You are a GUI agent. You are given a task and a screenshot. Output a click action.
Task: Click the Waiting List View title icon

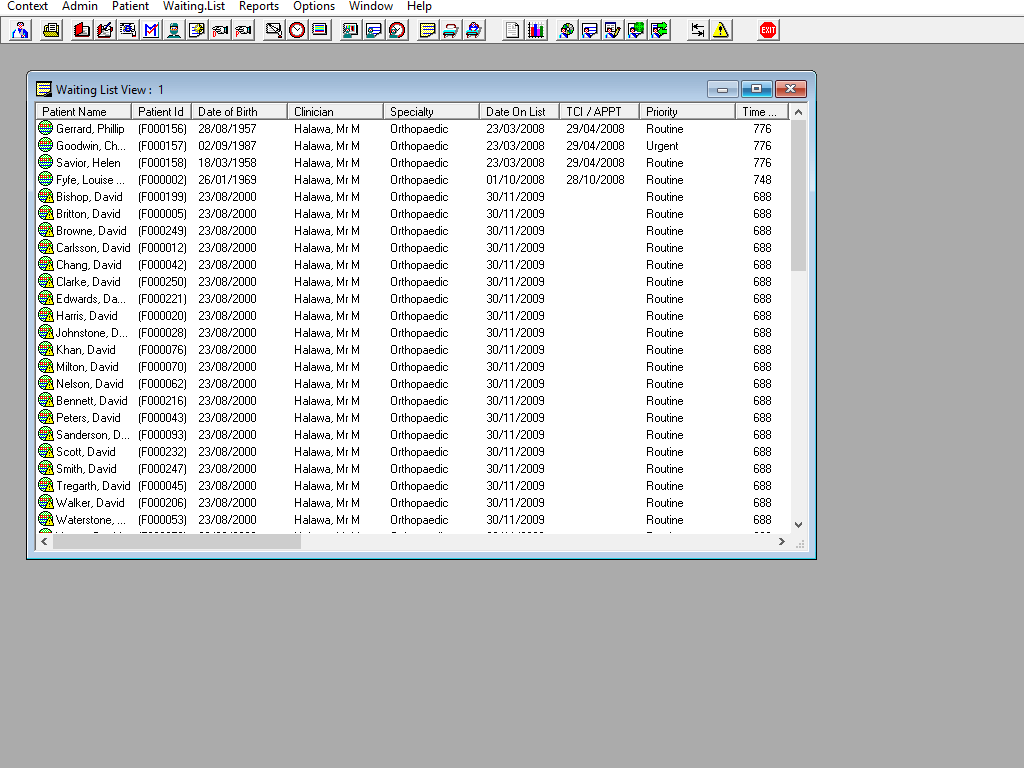[44, 89]
